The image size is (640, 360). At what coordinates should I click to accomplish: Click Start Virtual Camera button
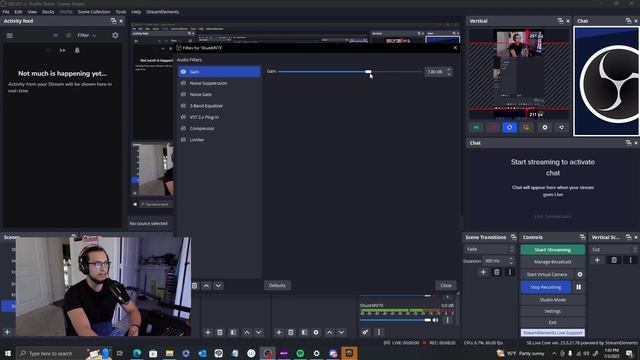pos(547,275)
